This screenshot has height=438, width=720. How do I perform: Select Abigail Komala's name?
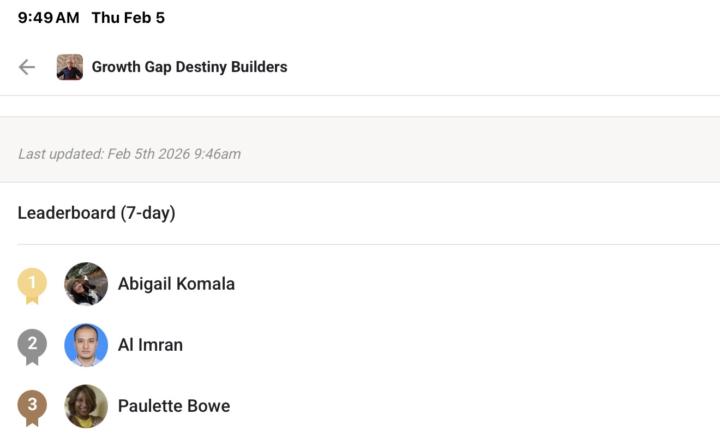[x=176, y=284]
